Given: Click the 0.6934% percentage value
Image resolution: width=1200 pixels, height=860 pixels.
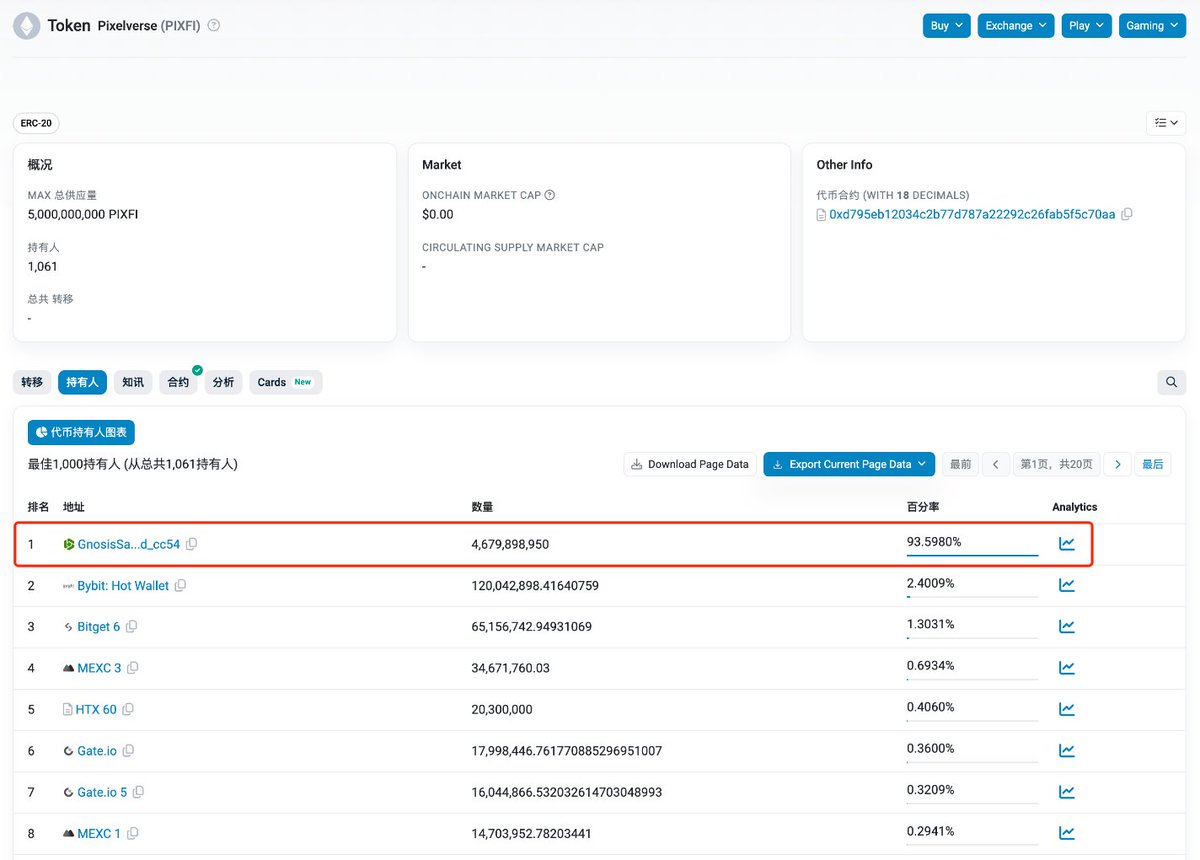Looking at the screenshot, I should point(931,665).
